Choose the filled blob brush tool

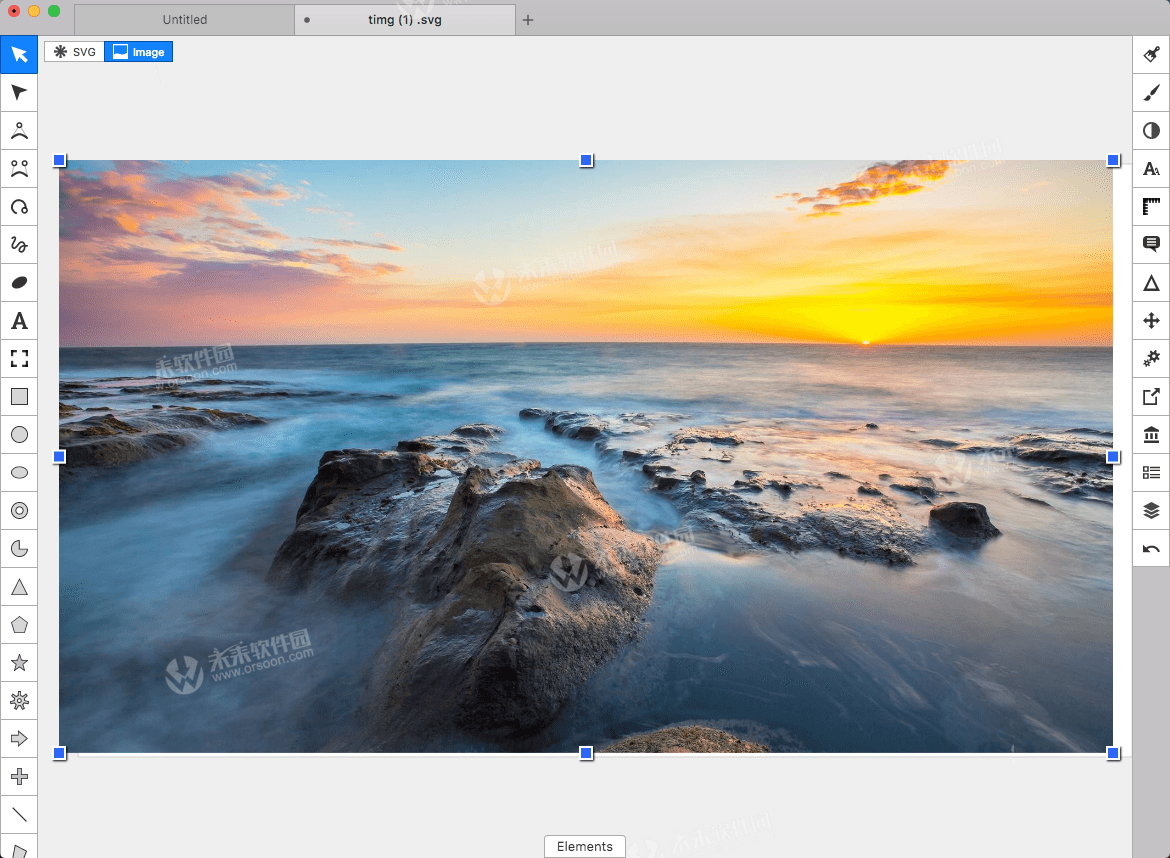[19, 283]
